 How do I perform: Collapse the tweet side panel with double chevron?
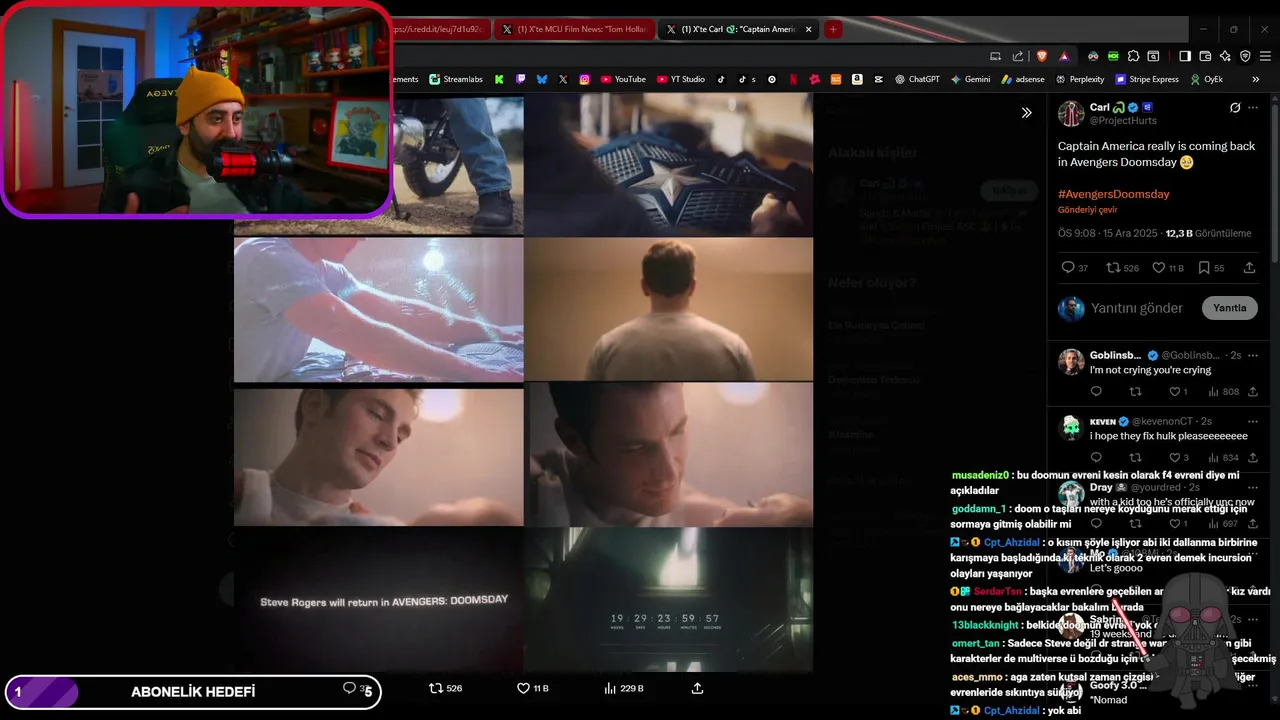click(x=1026, y=113)
